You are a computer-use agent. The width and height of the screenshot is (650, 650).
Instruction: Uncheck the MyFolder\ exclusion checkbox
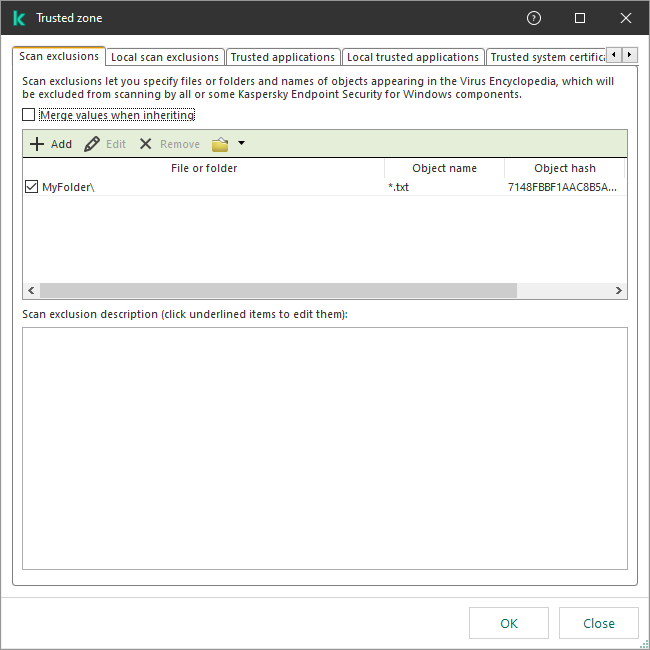coord(32,187)
